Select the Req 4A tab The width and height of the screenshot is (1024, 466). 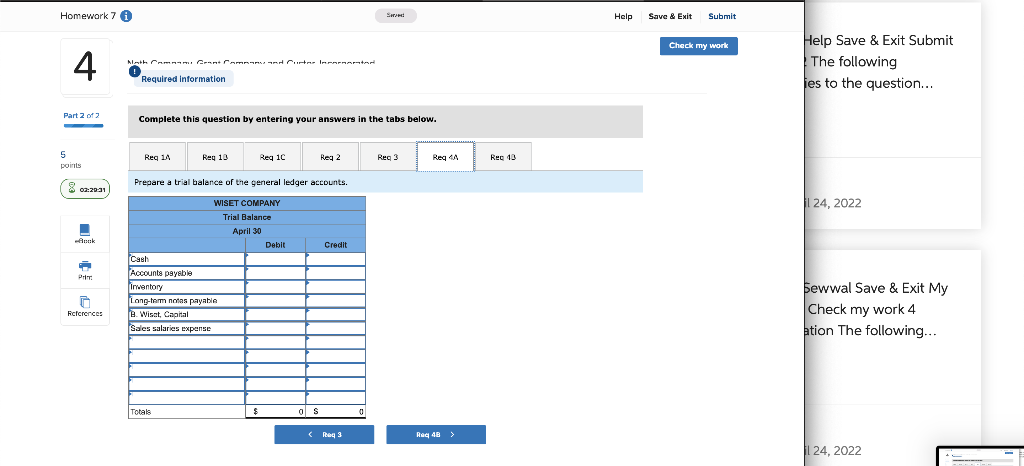click(446, 157)
